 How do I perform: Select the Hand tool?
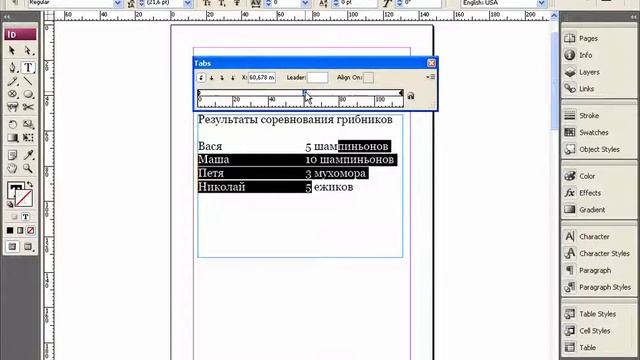pos(12,168)
